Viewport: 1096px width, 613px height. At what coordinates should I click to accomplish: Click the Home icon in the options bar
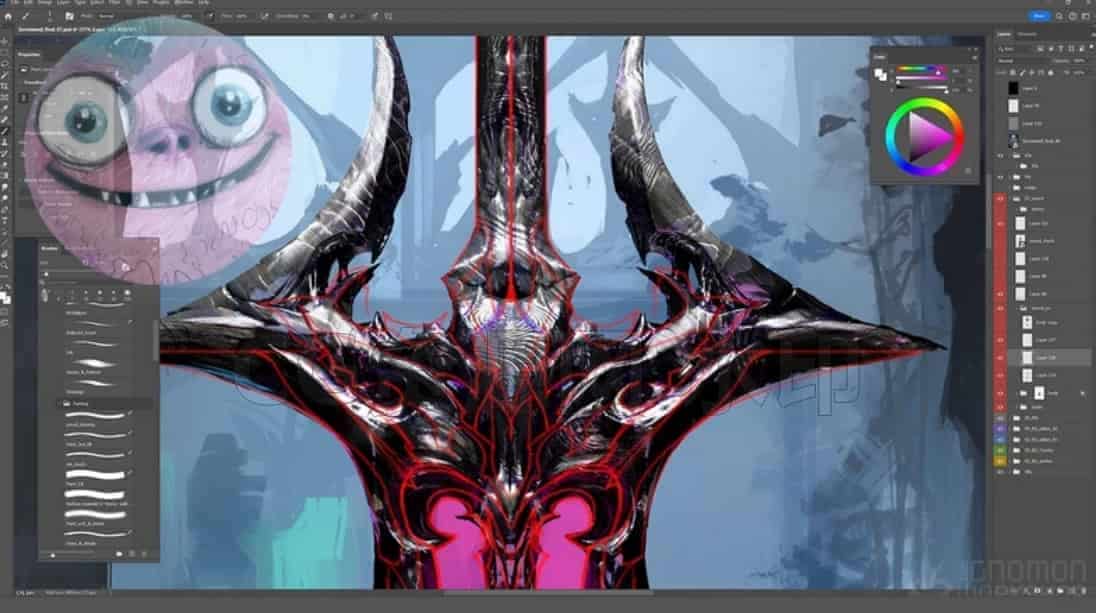point(8,16)
